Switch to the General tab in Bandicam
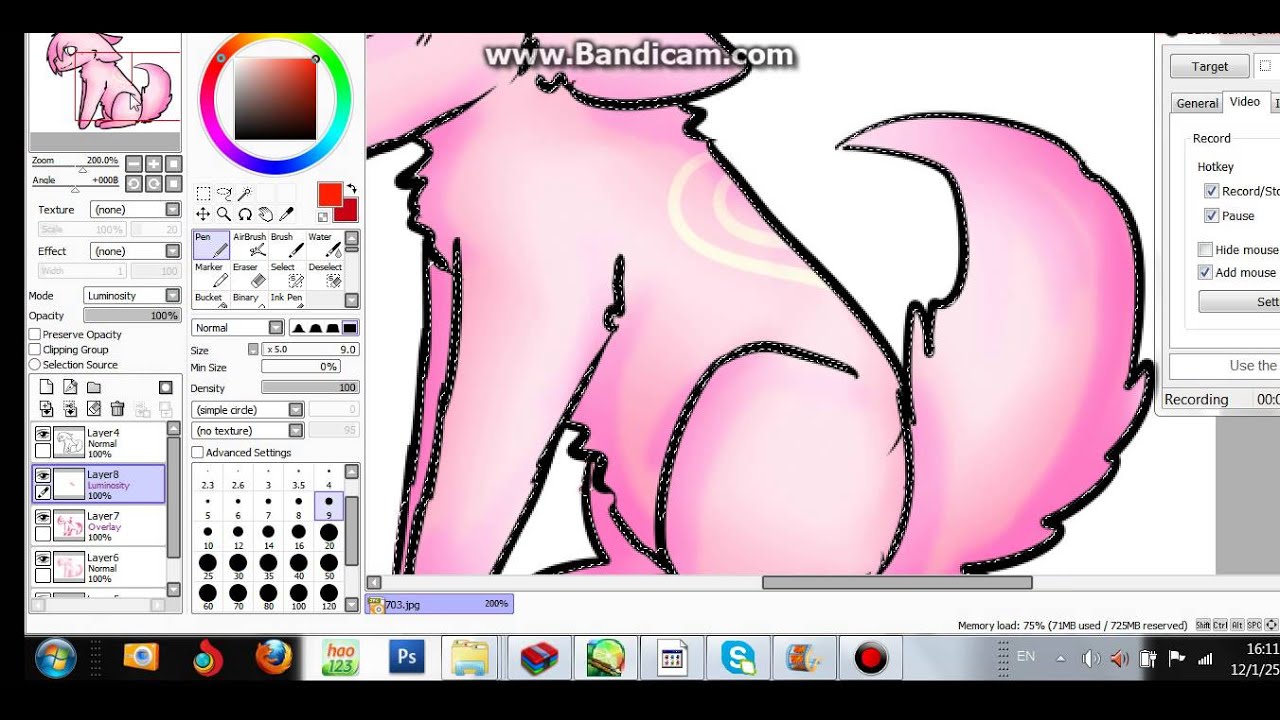Viewport: 1280px width, 720px height. coord(1197,103)
